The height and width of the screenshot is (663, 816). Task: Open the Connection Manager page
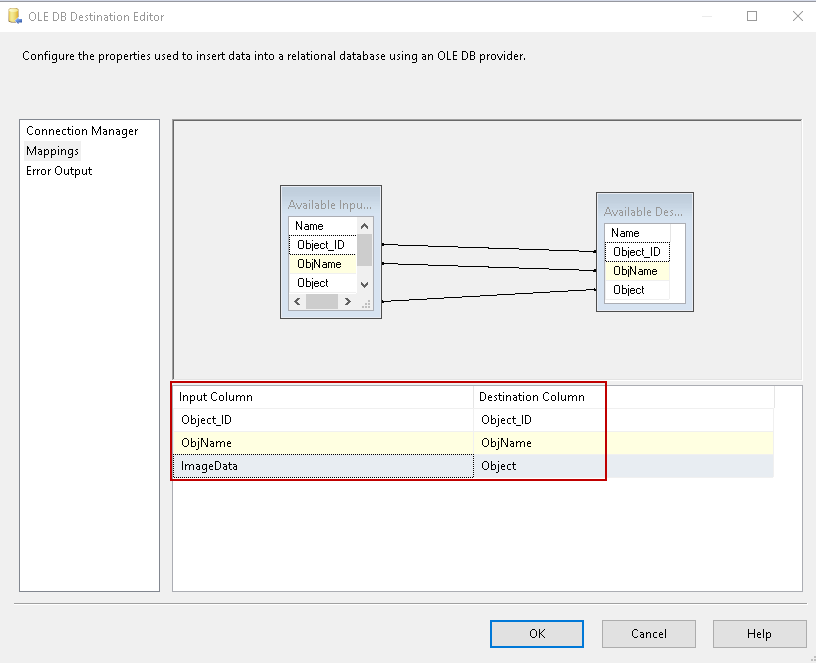coord(82,131)
